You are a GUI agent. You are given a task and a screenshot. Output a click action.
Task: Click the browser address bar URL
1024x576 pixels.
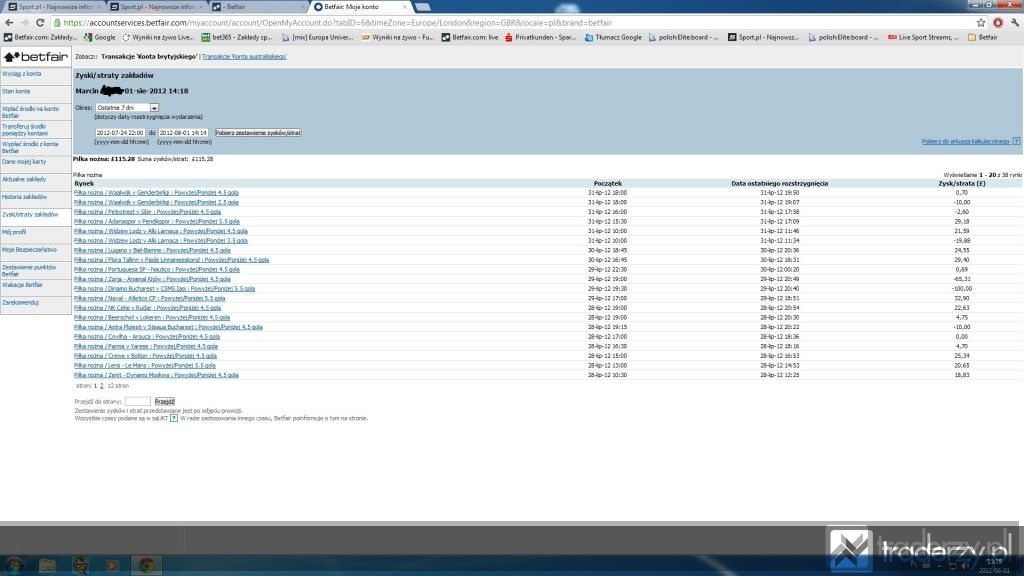340,23
